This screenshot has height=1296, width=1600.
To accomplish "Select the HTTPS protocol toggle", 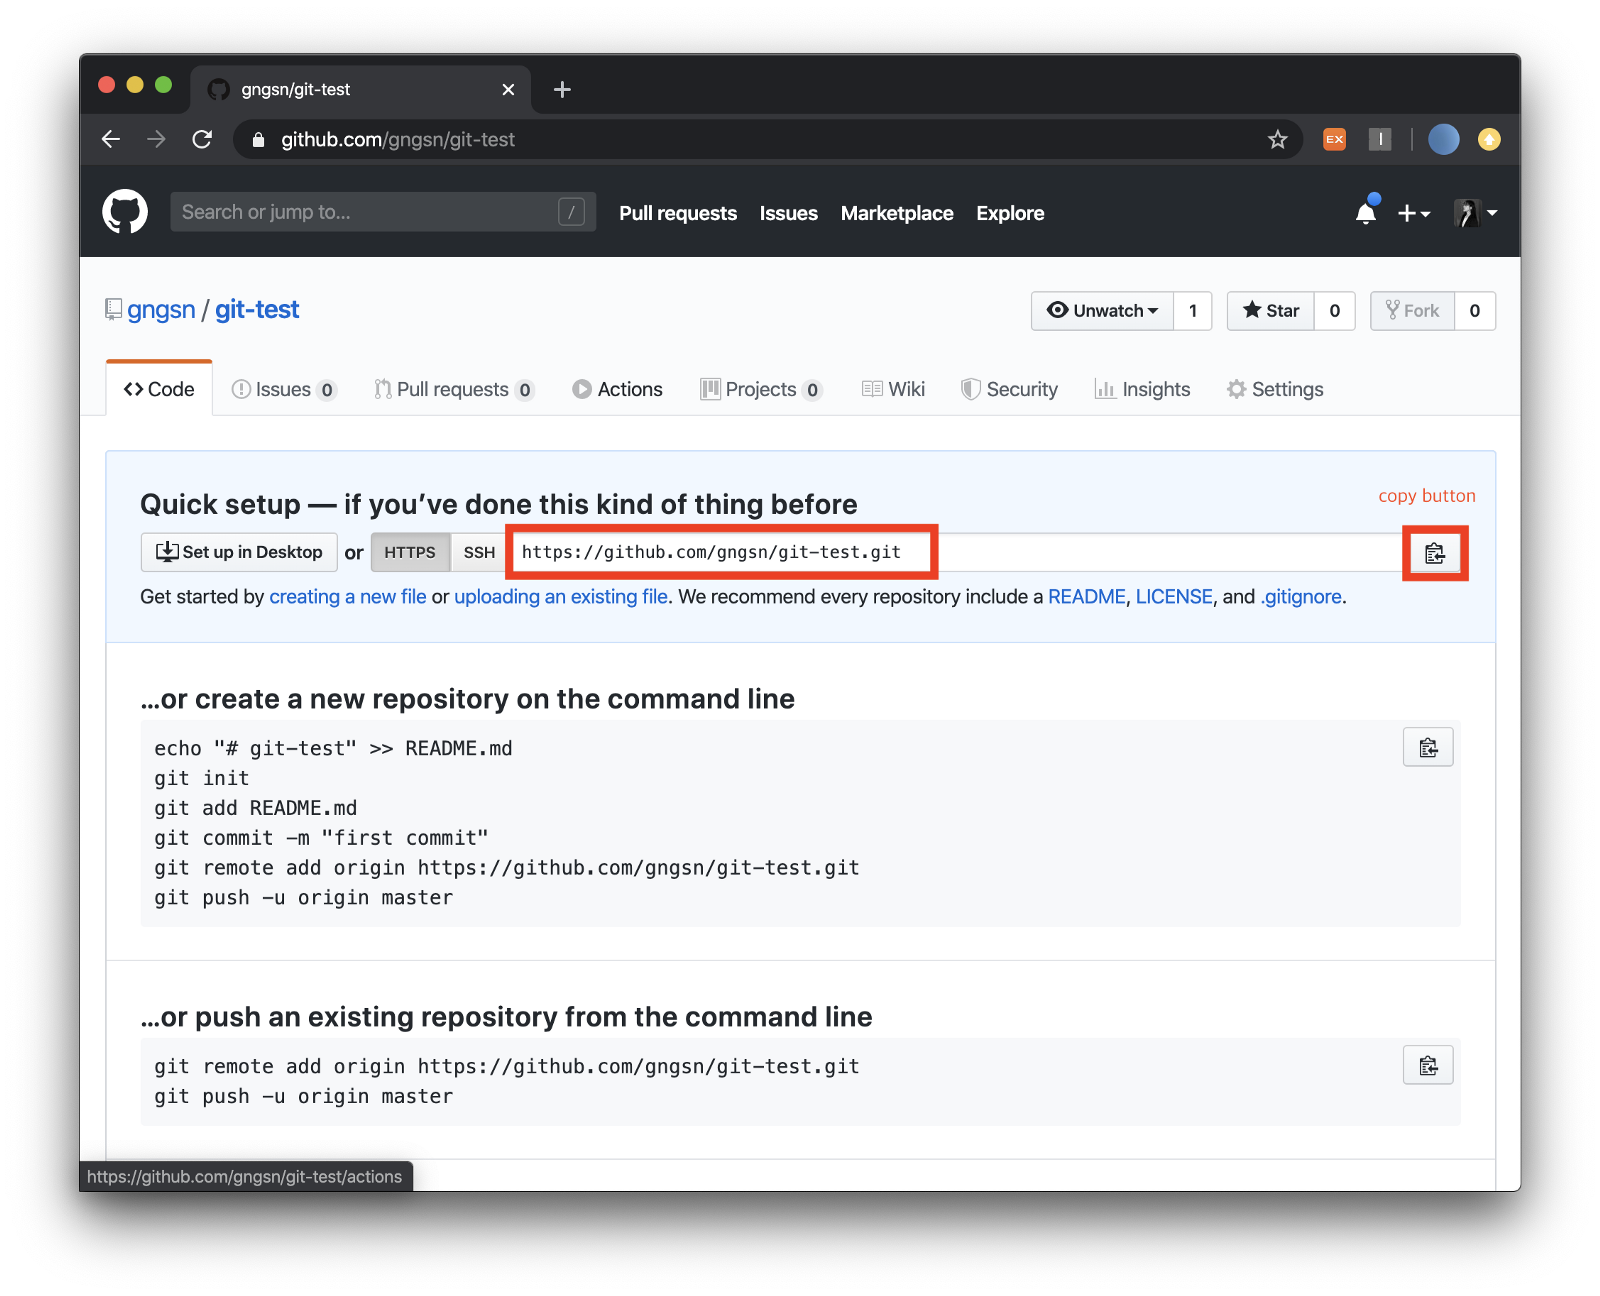I will tap(410, 552).
